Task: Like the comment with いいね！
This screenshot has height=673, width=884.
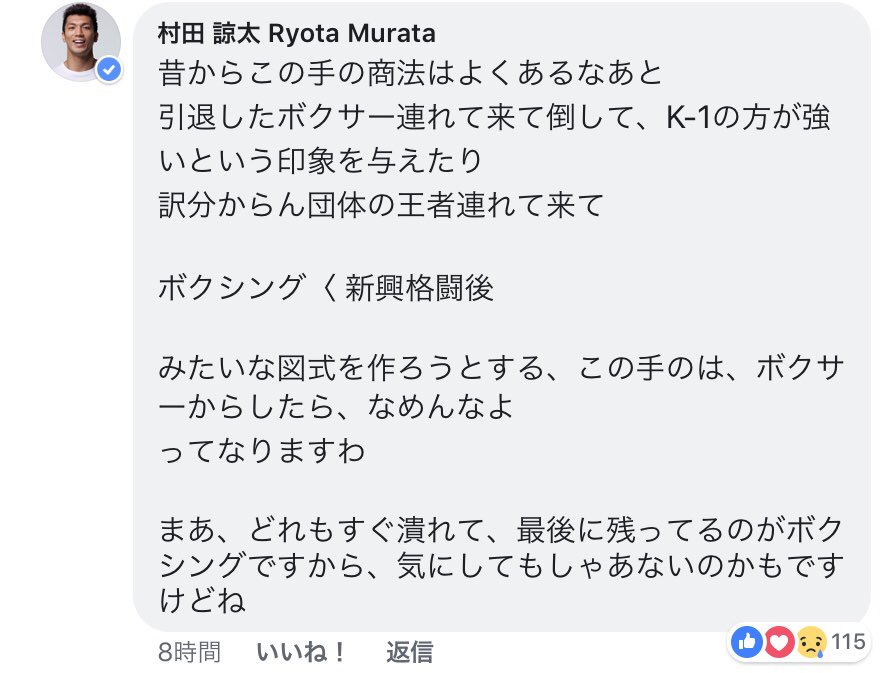Action: pos(300,652)
